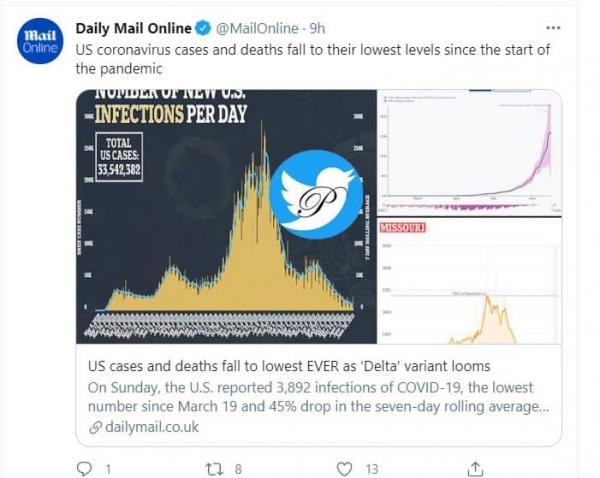Retweet the Daily Mail post
The height and width of the screenshot is (478, 600).
[x=214, y=467]
